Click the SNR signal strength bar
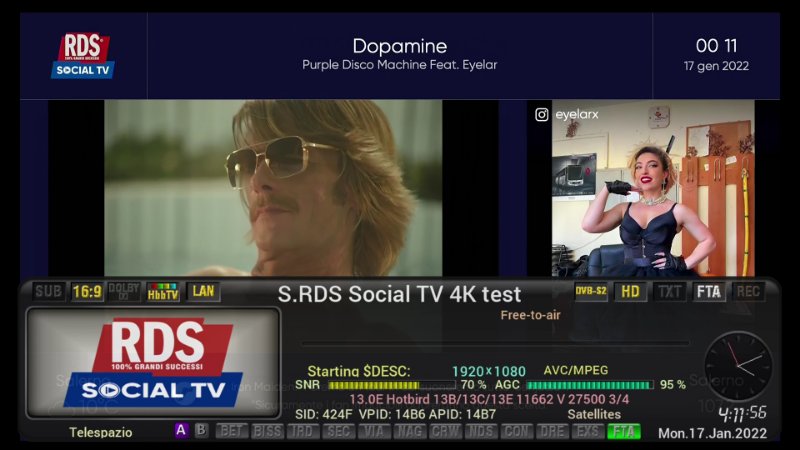 391,385
